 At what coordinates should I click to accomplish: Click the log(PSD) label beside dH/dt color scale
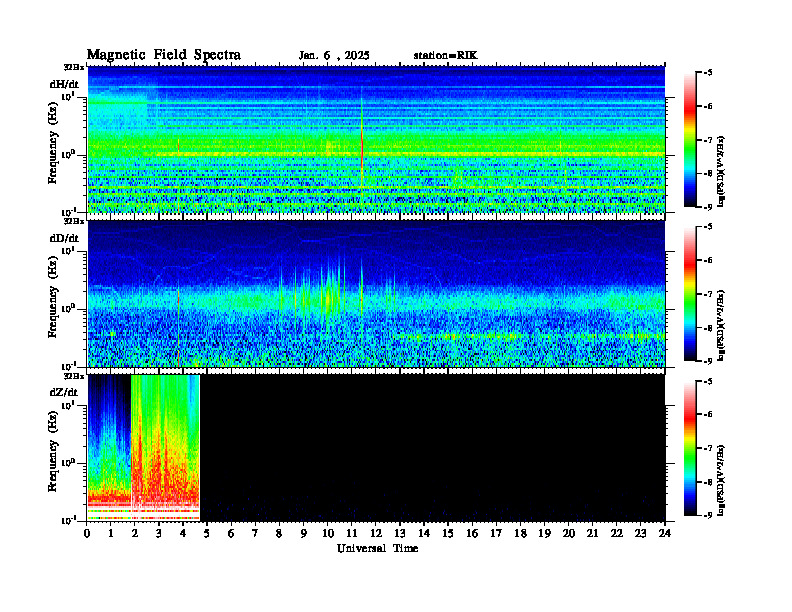(722, 171)
